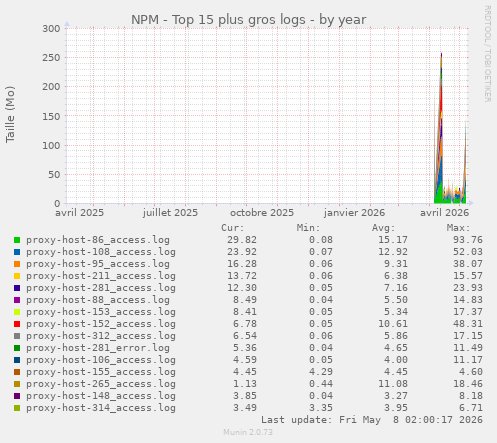Click the 150 y-axis tick label

[51, 116]
